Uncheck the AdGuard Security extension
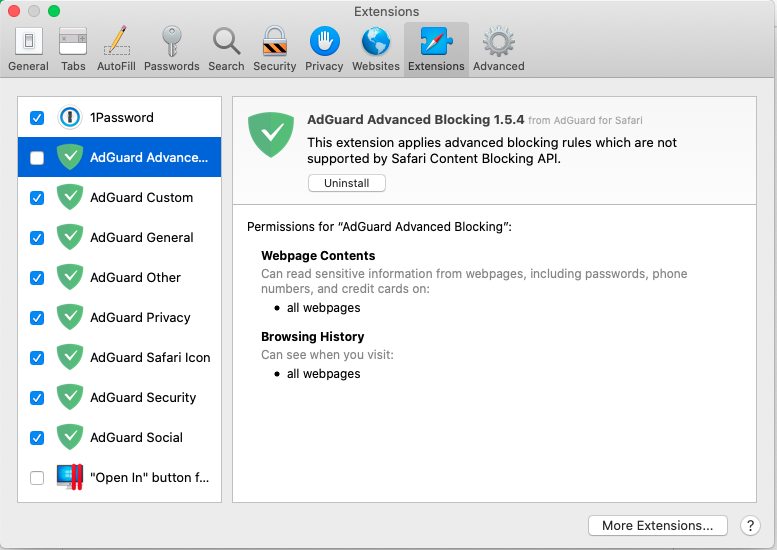Screen dimensions: 777x550 (x=37, y=398)
